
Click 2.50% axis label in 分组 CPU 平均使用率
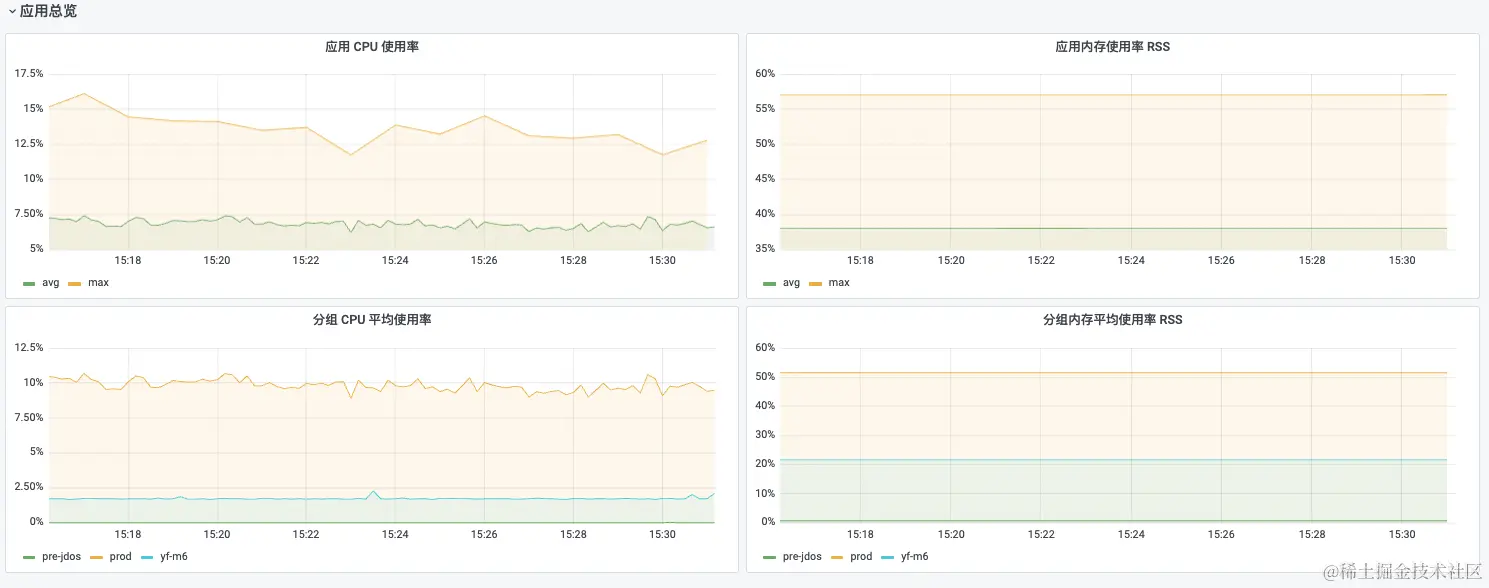point(29,487)
